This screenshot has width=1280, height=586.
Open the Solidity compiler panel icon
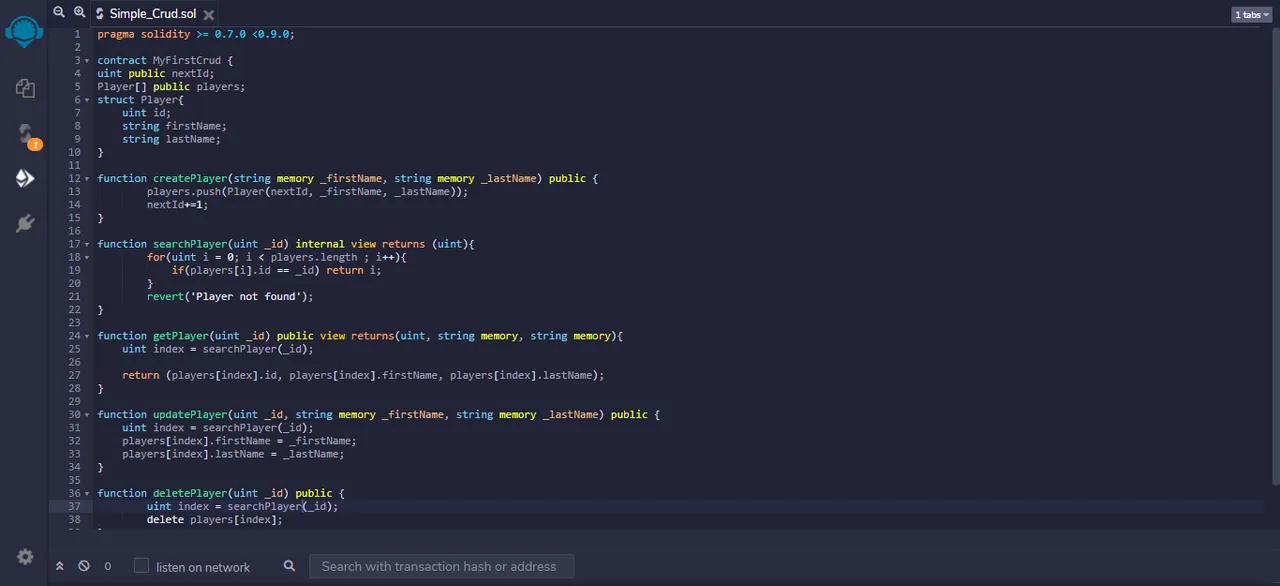click(x=26, y=134)
